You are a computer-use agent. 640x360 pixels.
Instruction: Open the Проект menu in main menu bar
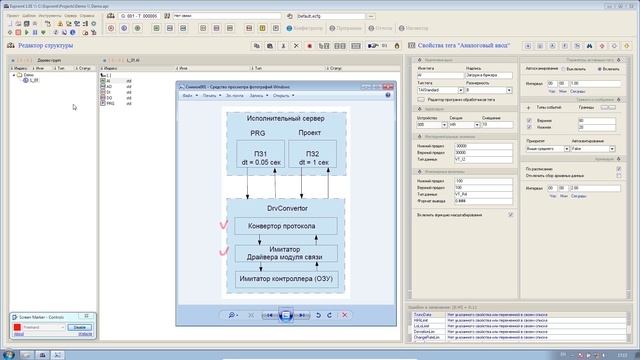(13, 16)
